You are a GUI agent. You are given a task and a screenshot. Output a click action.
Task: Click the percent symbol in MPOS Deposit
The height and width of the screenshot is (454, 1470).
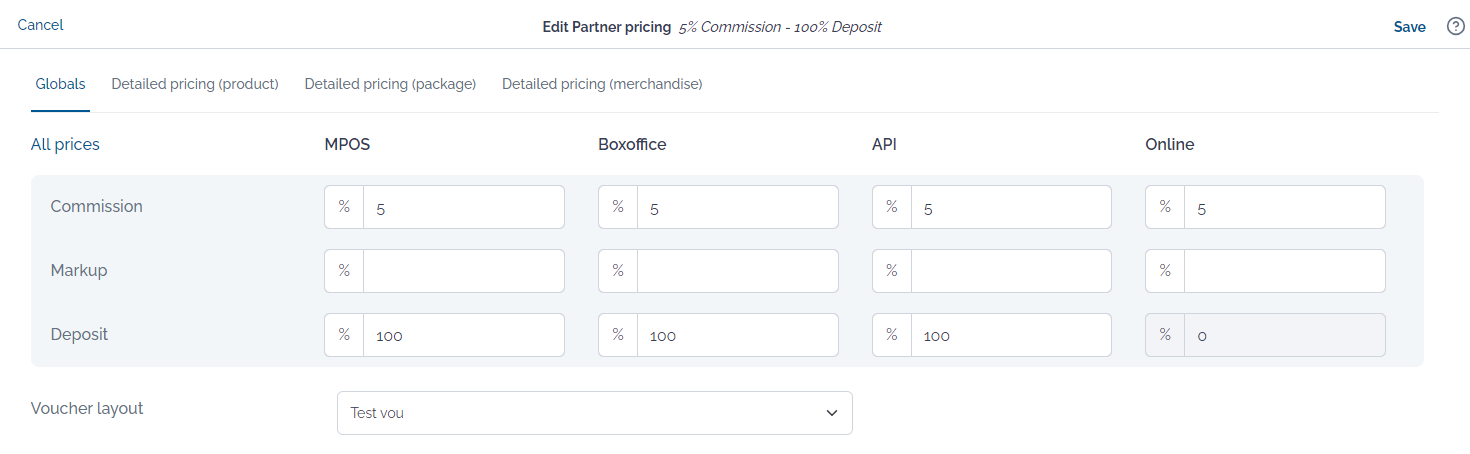coord(344,335)
